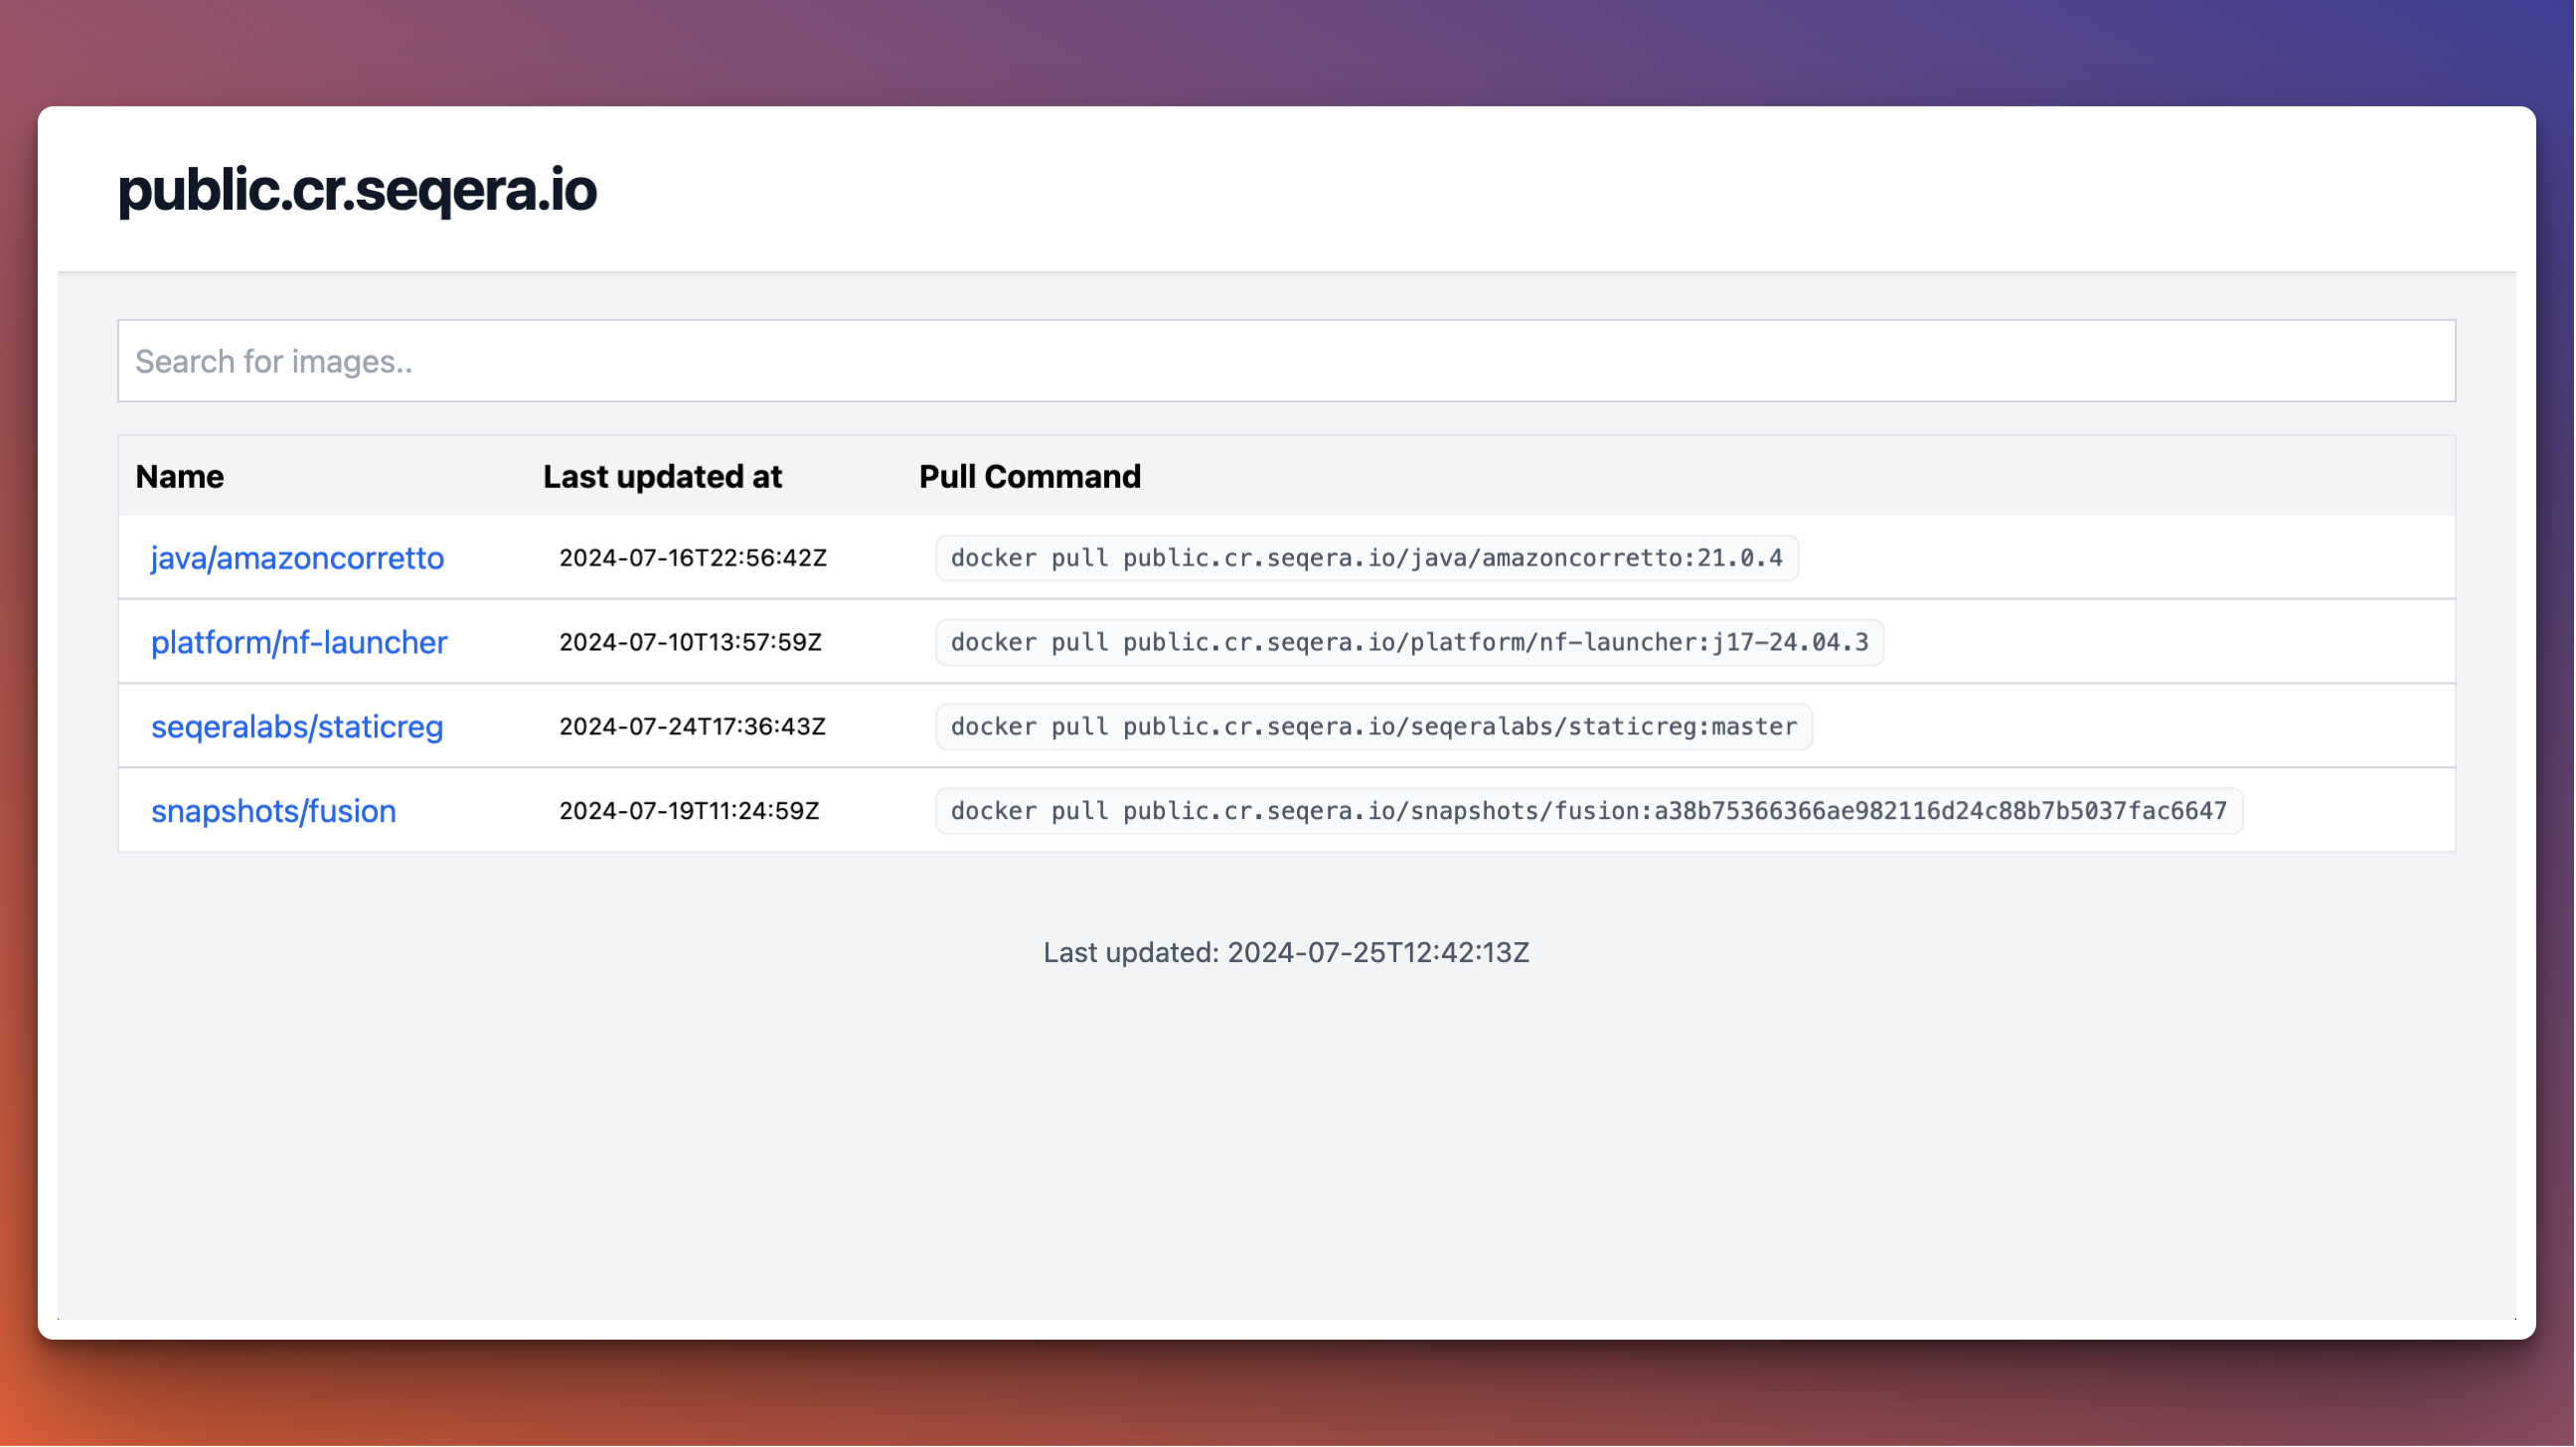Open the platform/nf-launcher repository link
2576x1447 pixels.
click(x=299, y=642)
